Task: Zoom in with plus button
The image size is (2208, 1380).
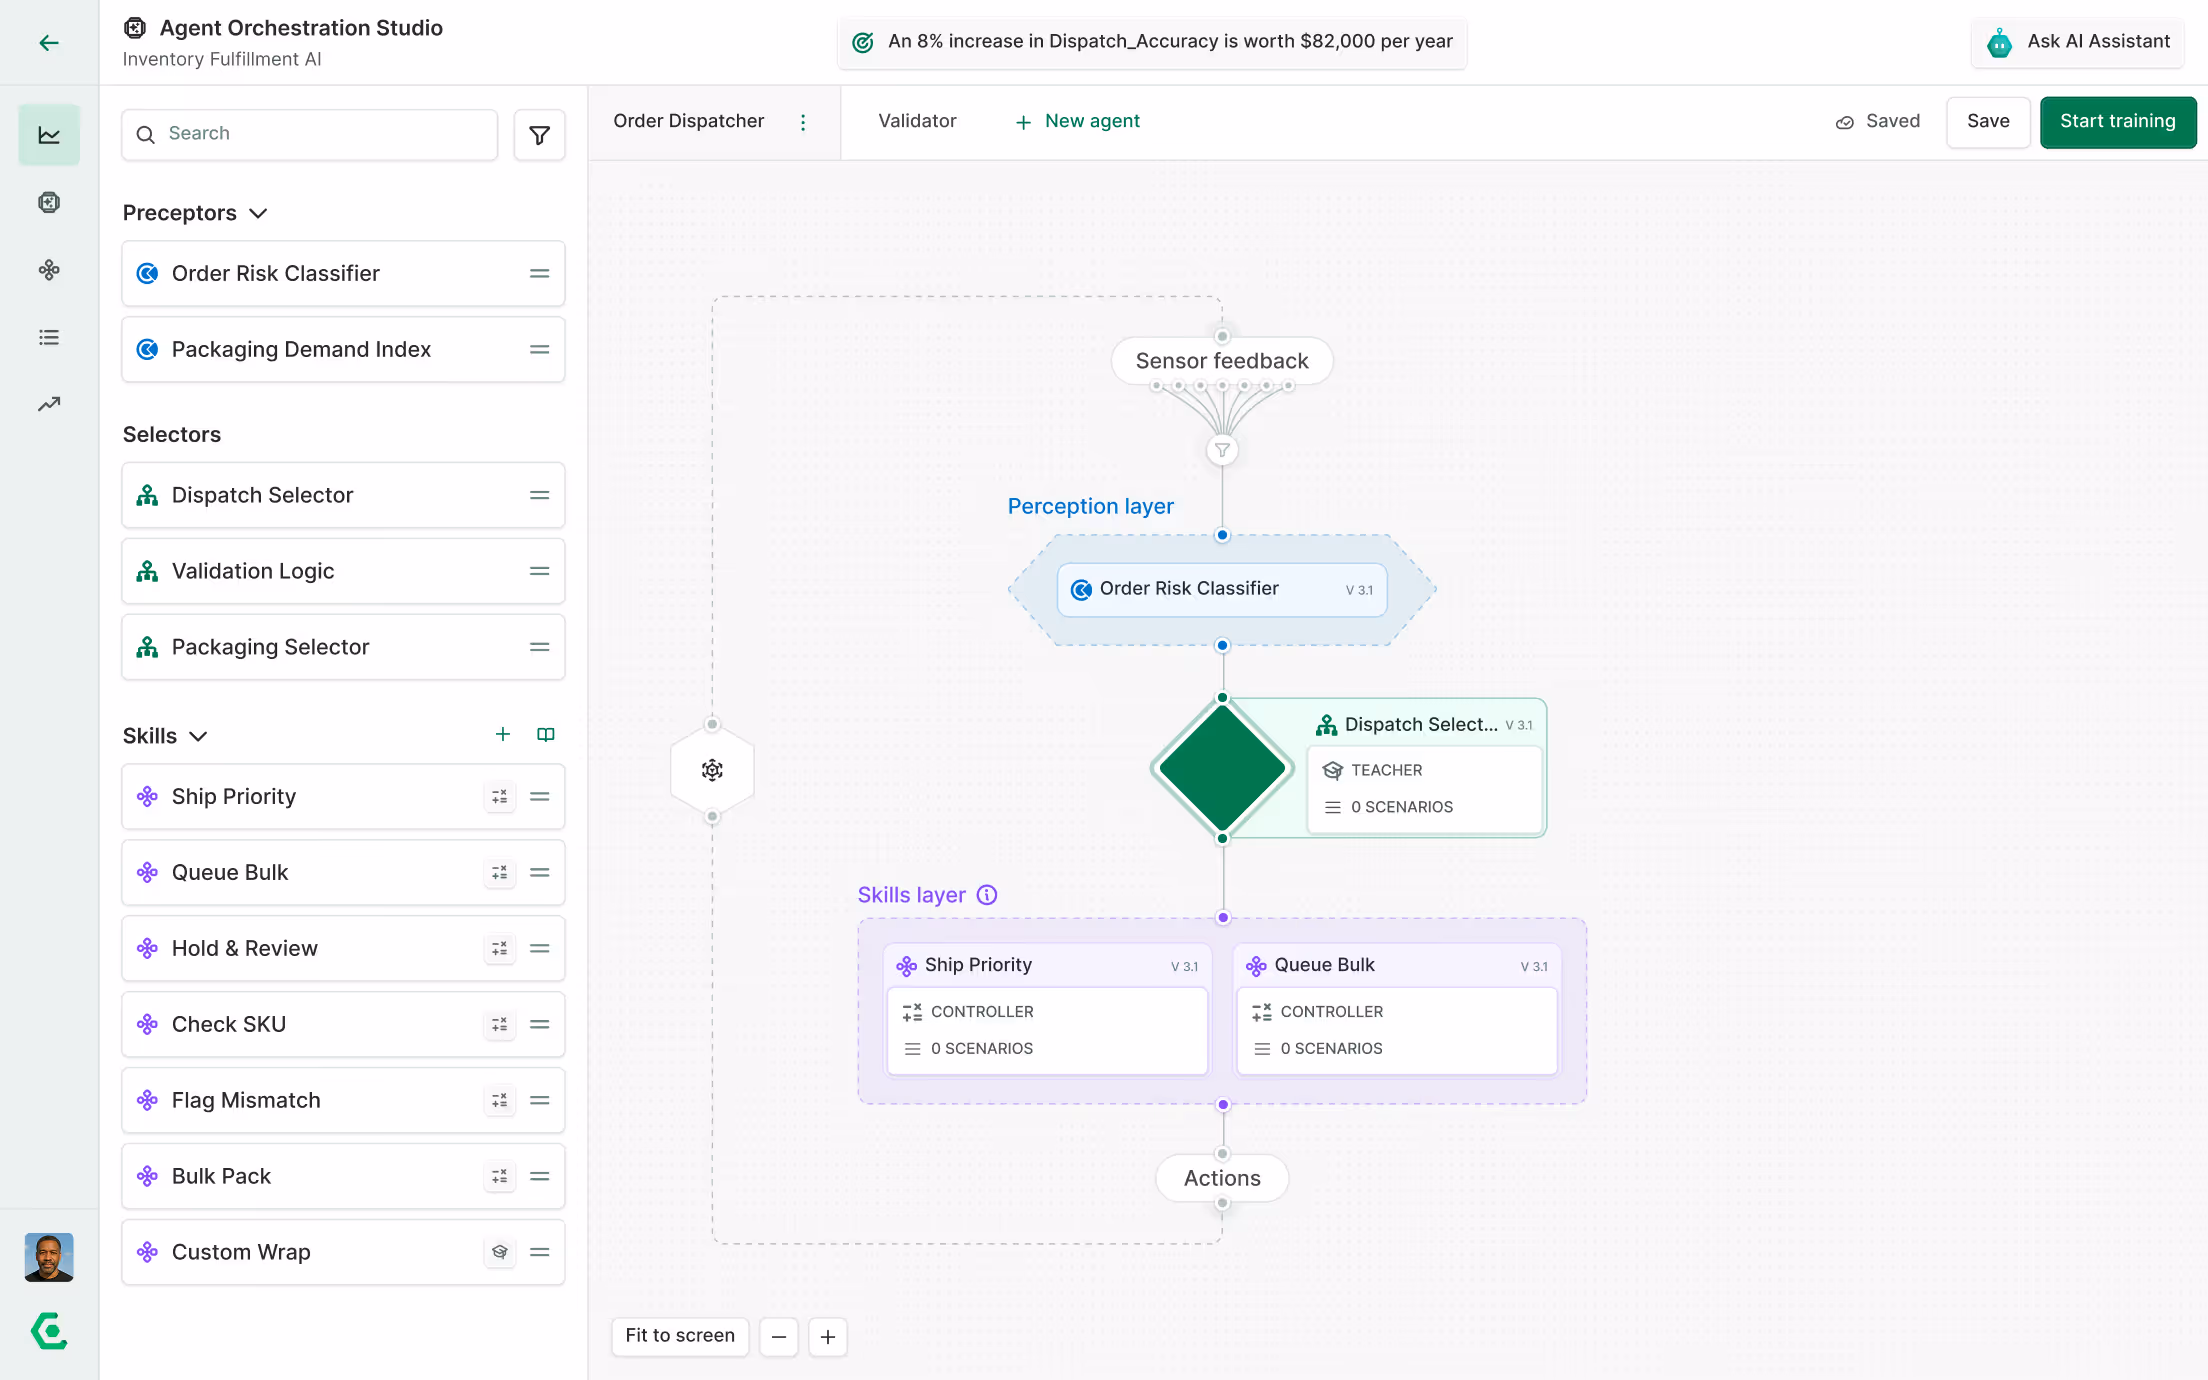Action: pyautogui.click(x=828, y=1337)
